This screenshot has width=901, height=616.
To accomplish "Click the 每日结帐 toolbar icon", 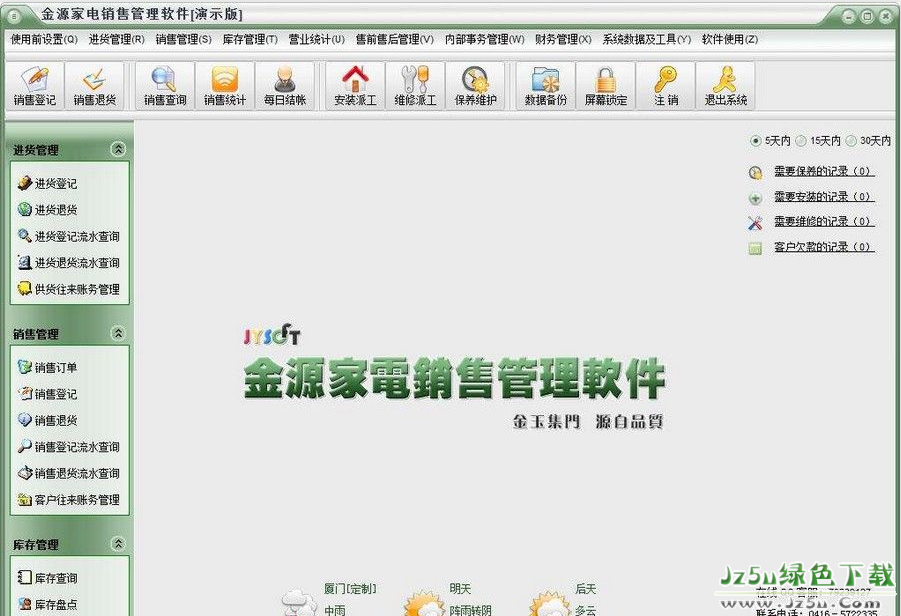I will (285, 86).
